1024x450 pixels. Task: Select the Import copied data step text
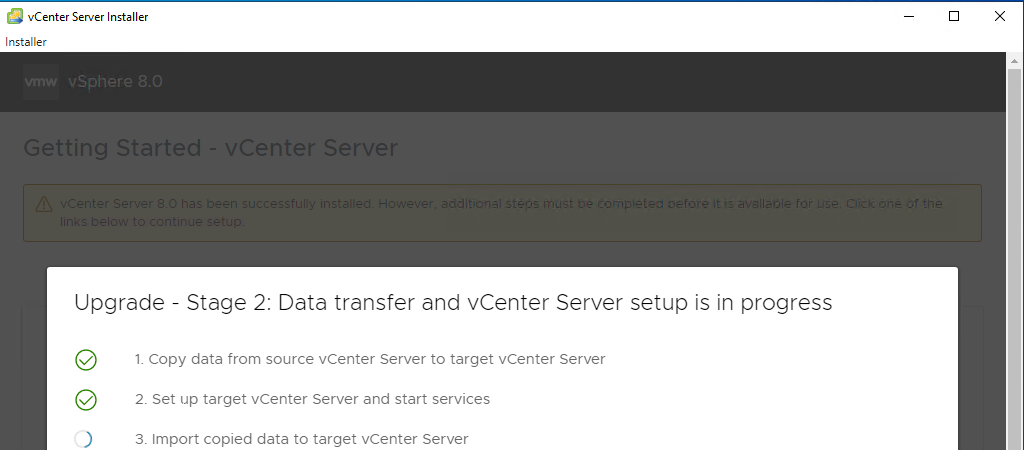pos(301,439)
